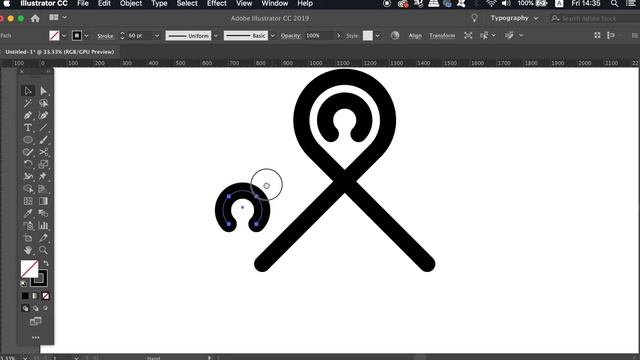This screenshot has height=360, width=640.
Task: Click the Fill box in toolbar
Action: coord(29,269)
